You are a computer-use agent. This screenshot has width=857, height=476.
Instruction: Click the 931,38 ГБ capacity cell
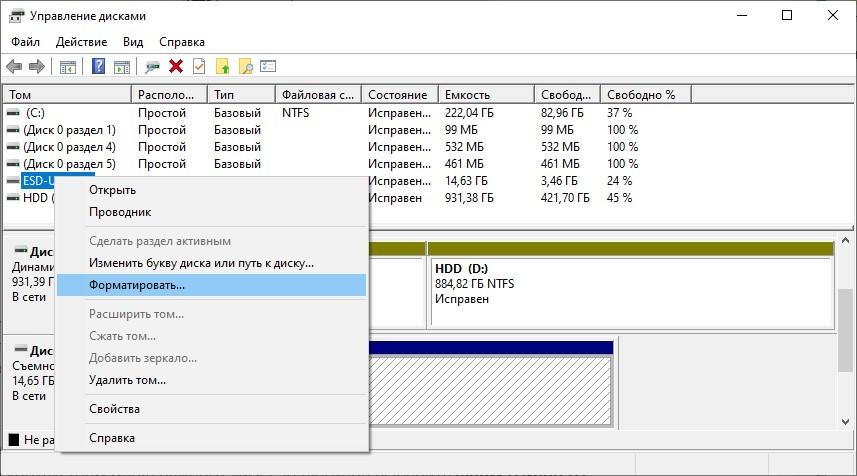tap(469, 197)
